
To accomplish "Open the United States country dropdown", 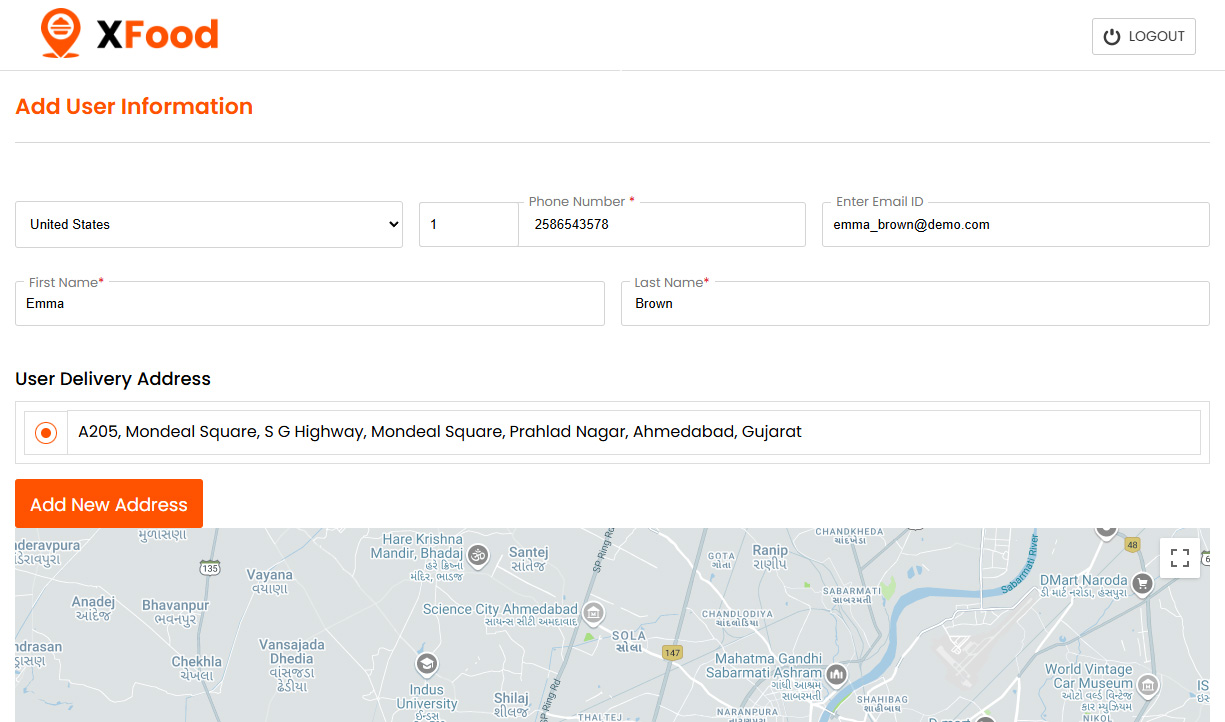I will 209,225.
